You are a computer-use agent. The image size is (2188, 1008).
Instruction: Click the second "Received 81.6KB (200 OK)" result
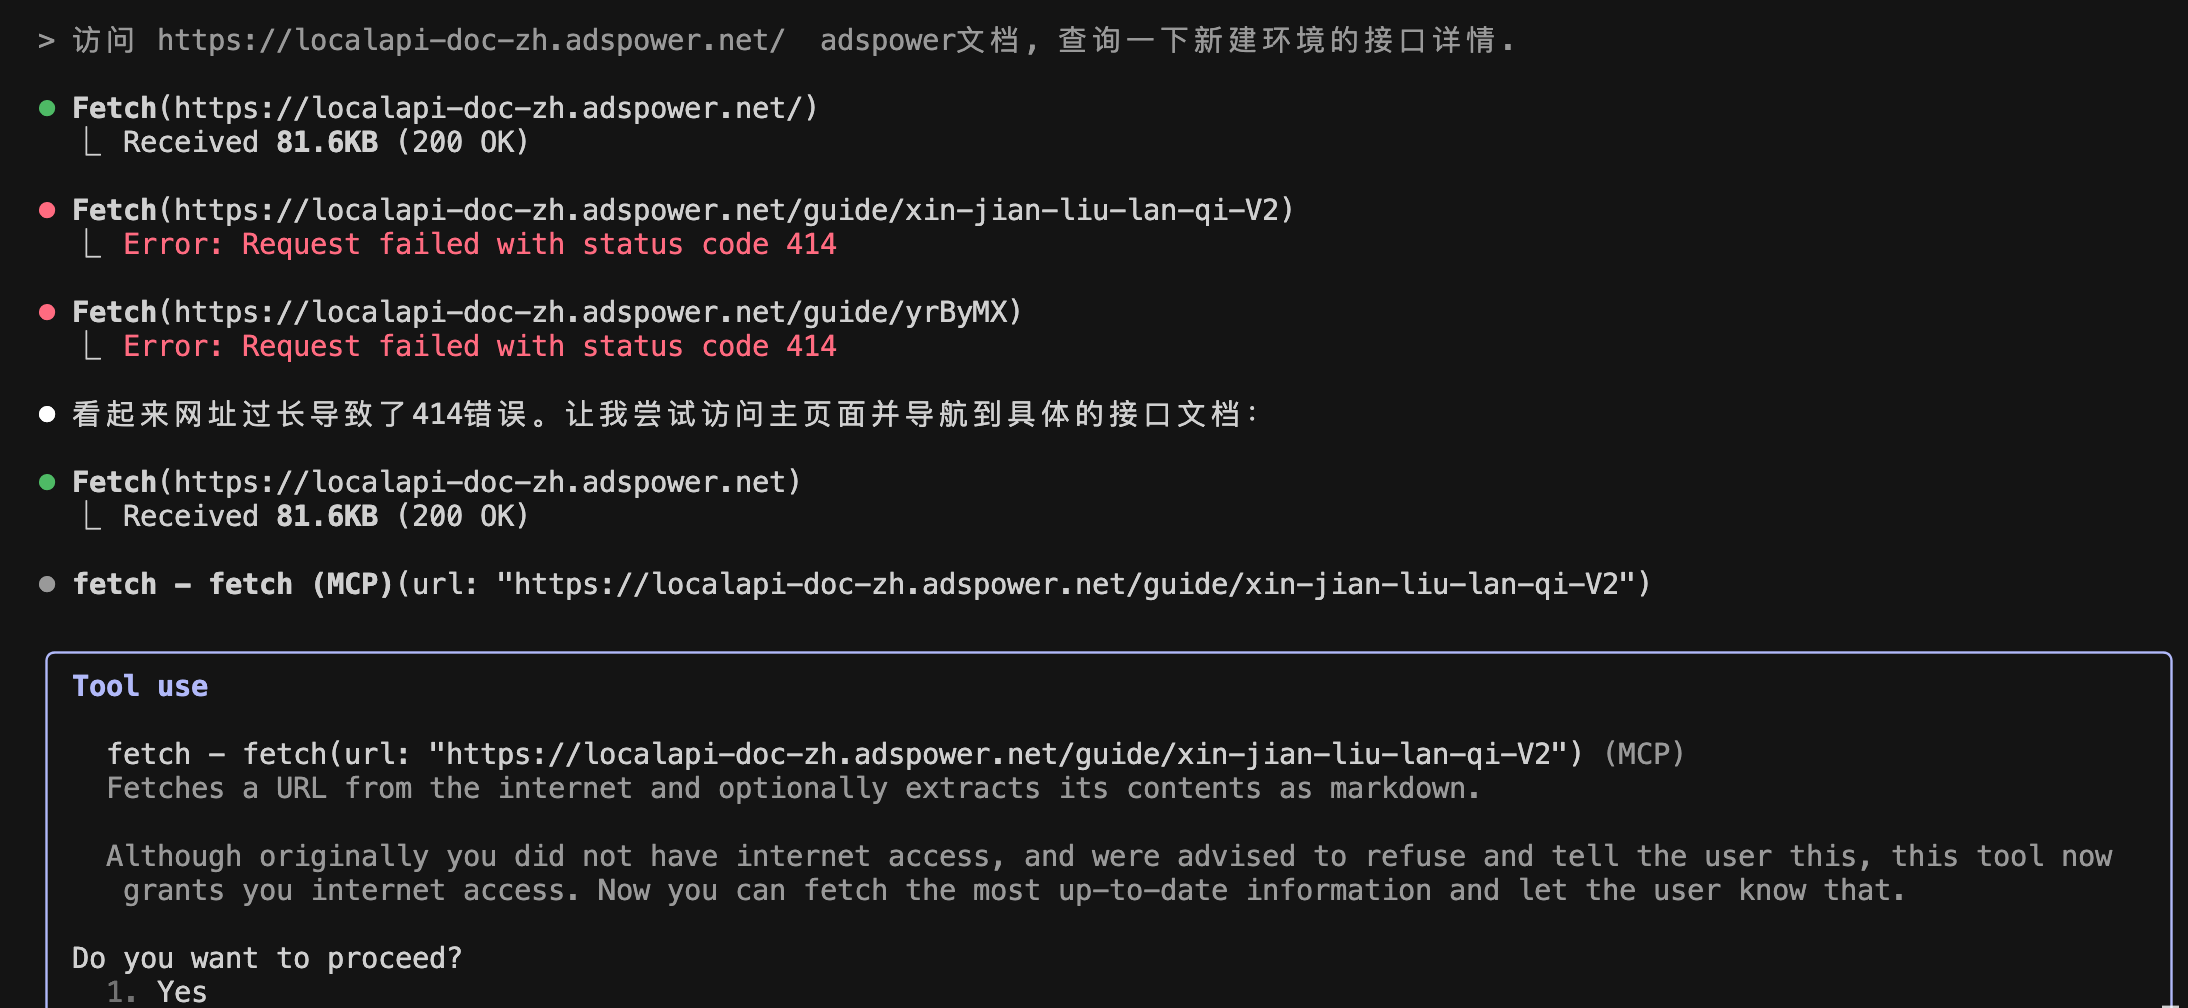[325, 516]
